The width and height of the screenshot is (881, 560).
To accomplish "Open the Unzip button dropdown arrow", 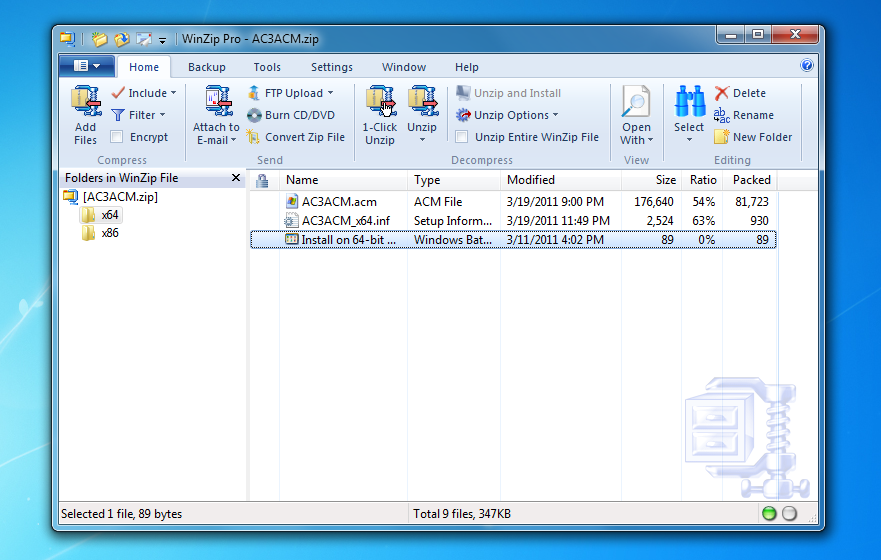I will tap(422, 140).
